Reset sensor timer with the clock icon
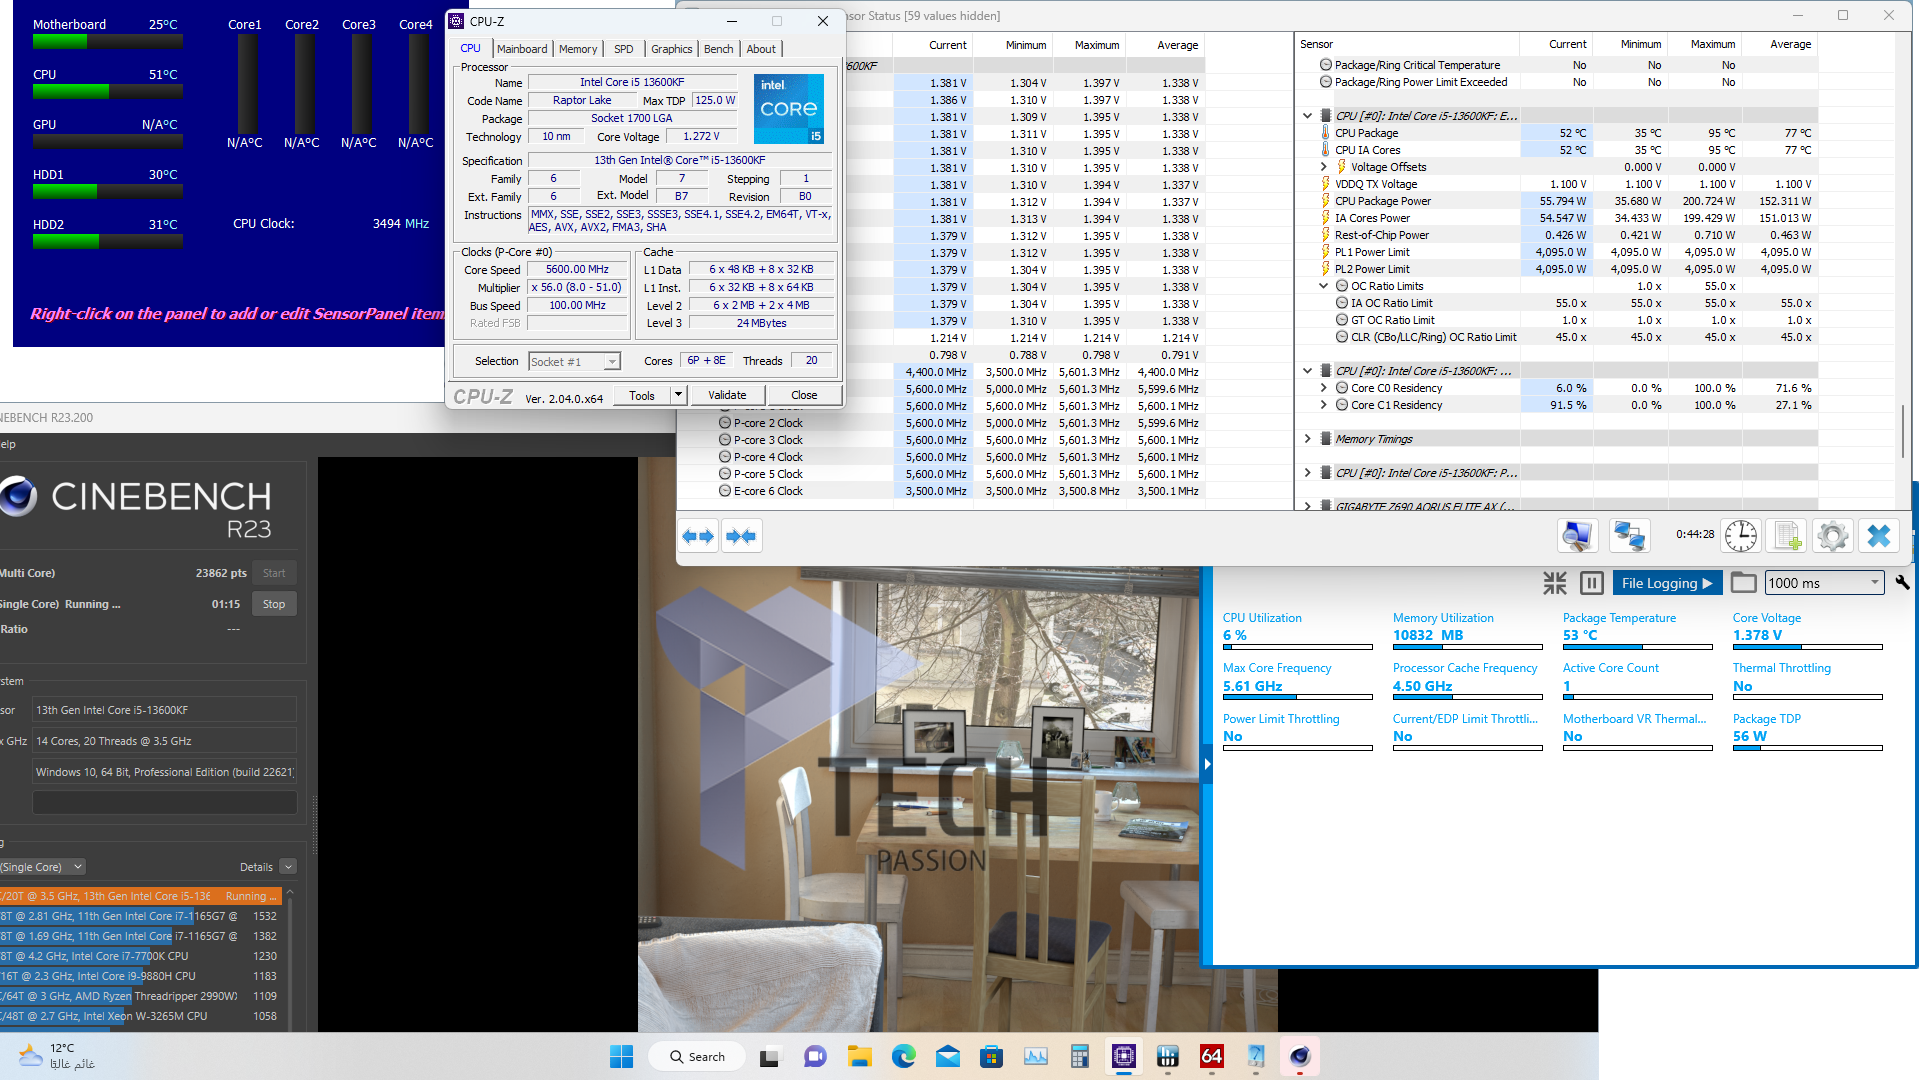 pos(1740,536)
